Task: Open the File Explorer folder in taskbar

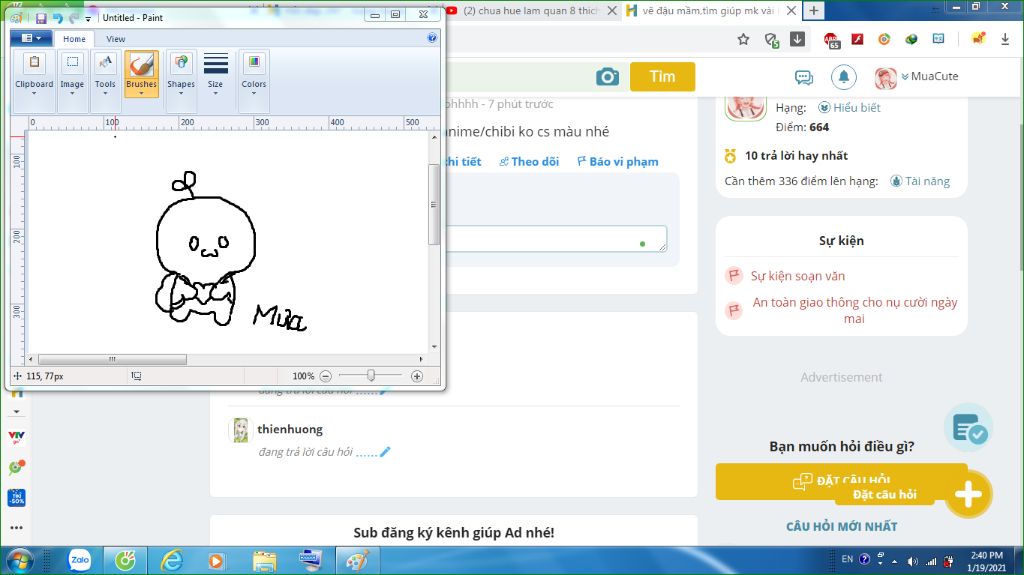Action: 264,561
